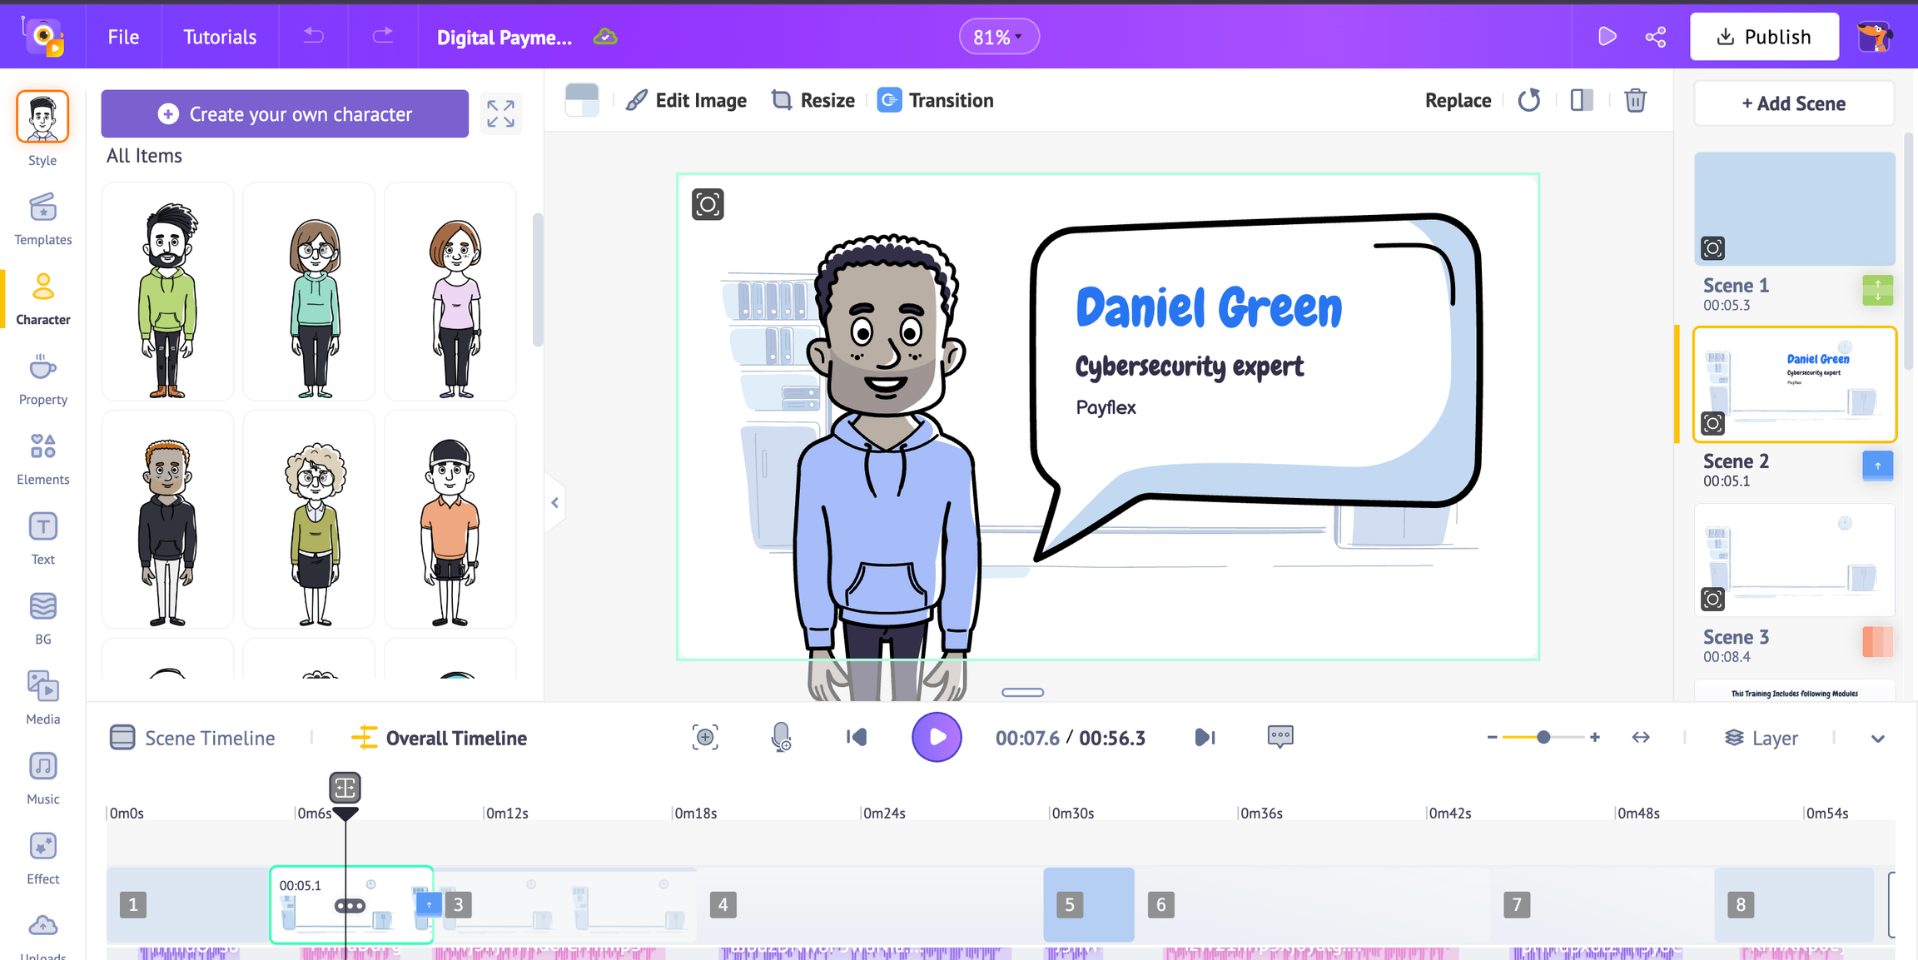Toggle the subtitles icon in the timeline toolbar

[x=1279, y=737]
